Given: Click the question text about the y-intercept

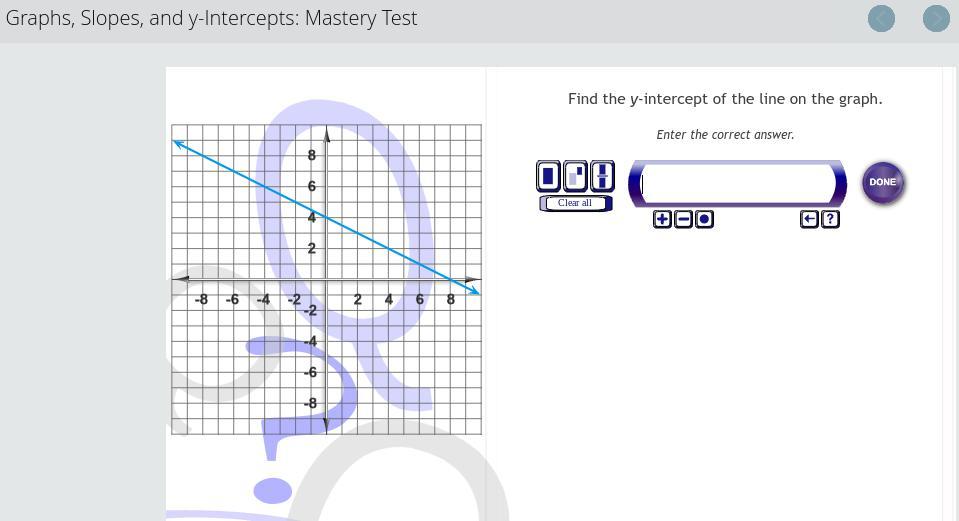Looking at the screenshot, I should (x=725, y=99).
